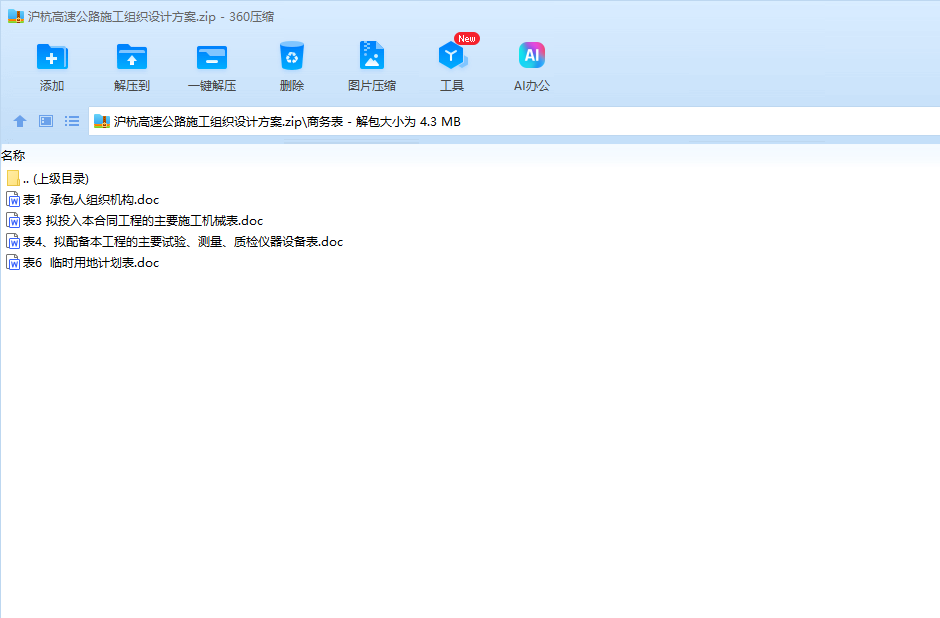Click the 解压到 (Extract to) icon
This screenshot has height=618, width=940.
(x=132, y=58)
